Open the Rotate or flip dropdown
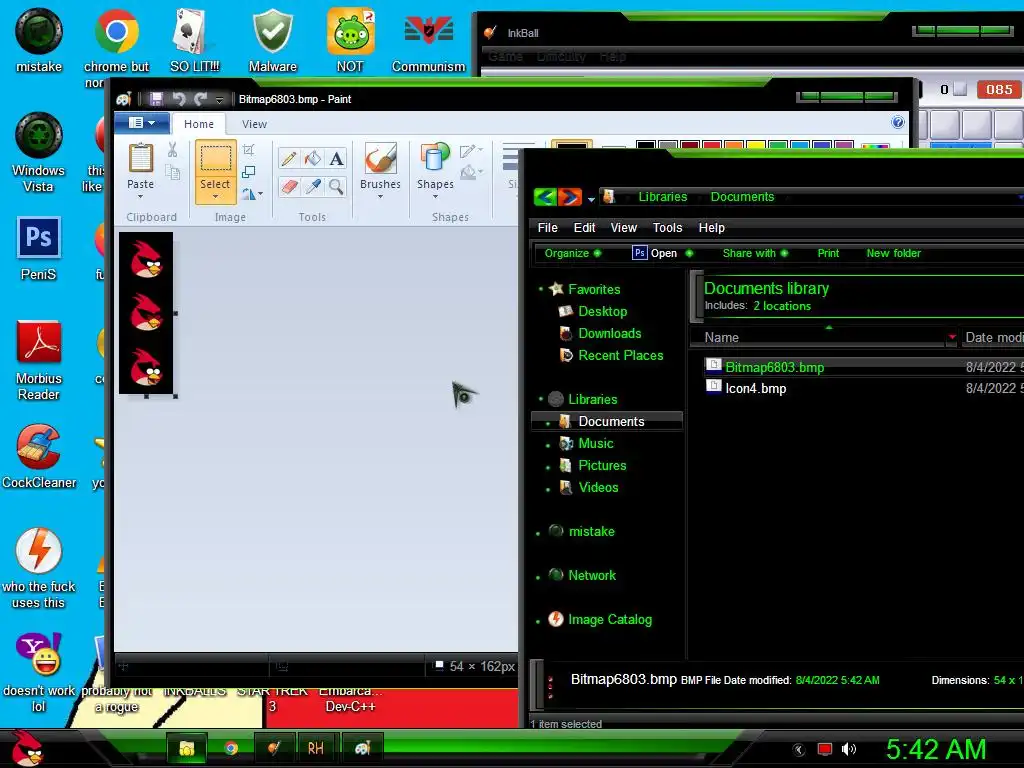Viewport: 1024px width, 768px height. tap(252, 194)
